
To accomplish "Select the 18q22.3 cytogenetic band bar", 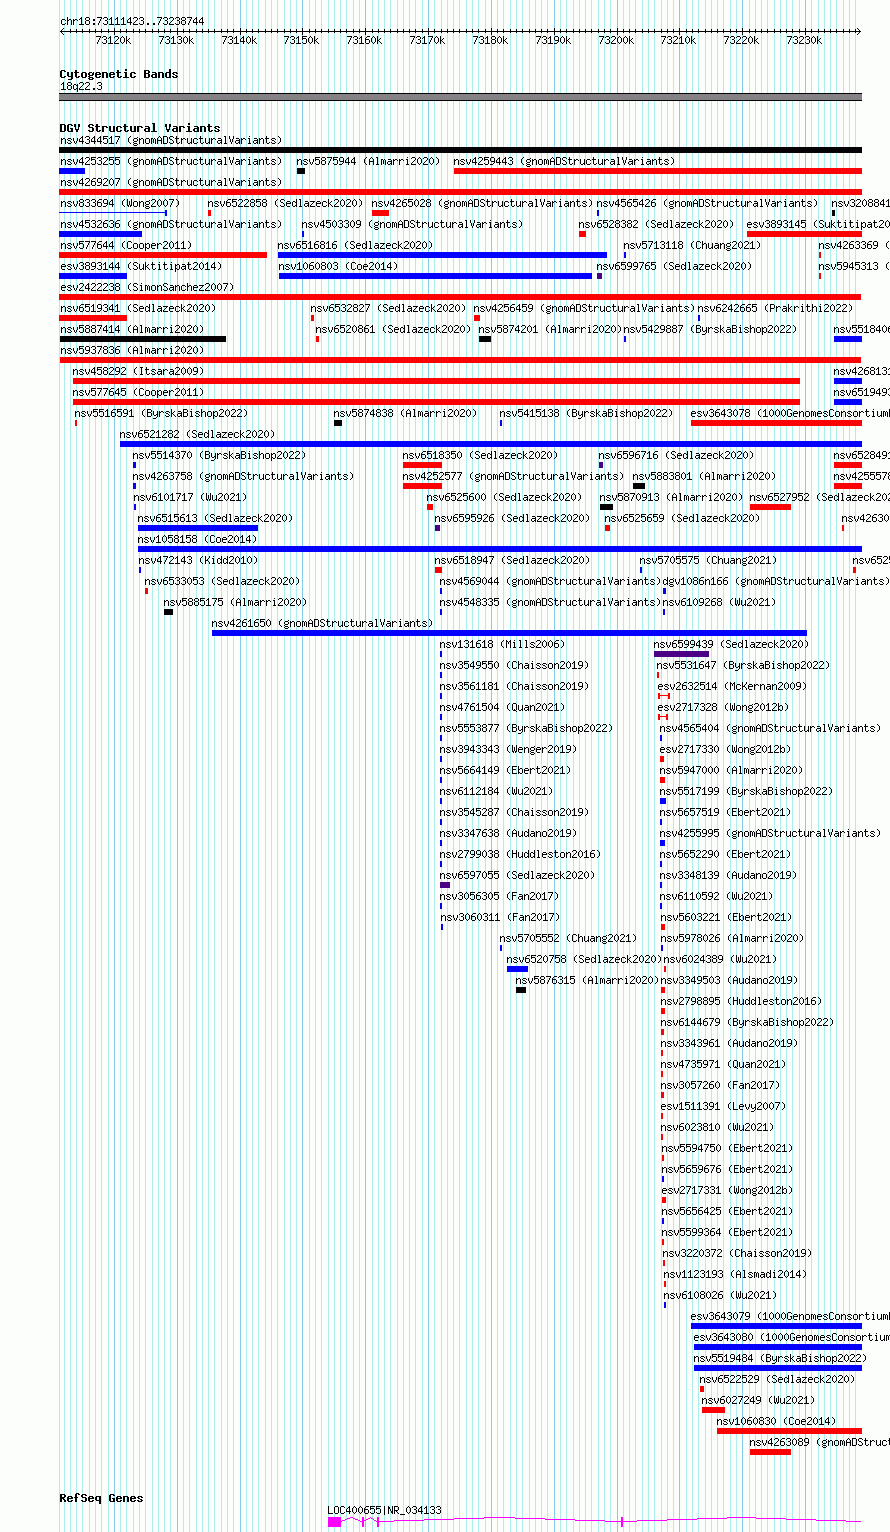I will point(460,97).
